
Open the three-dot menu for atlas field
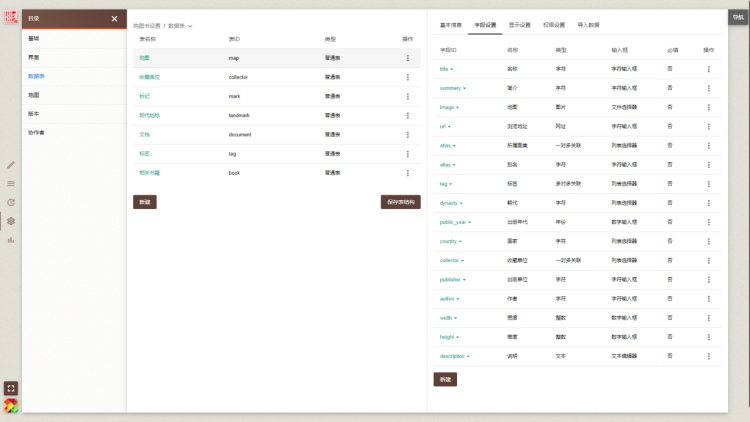(x=708, y=145)
